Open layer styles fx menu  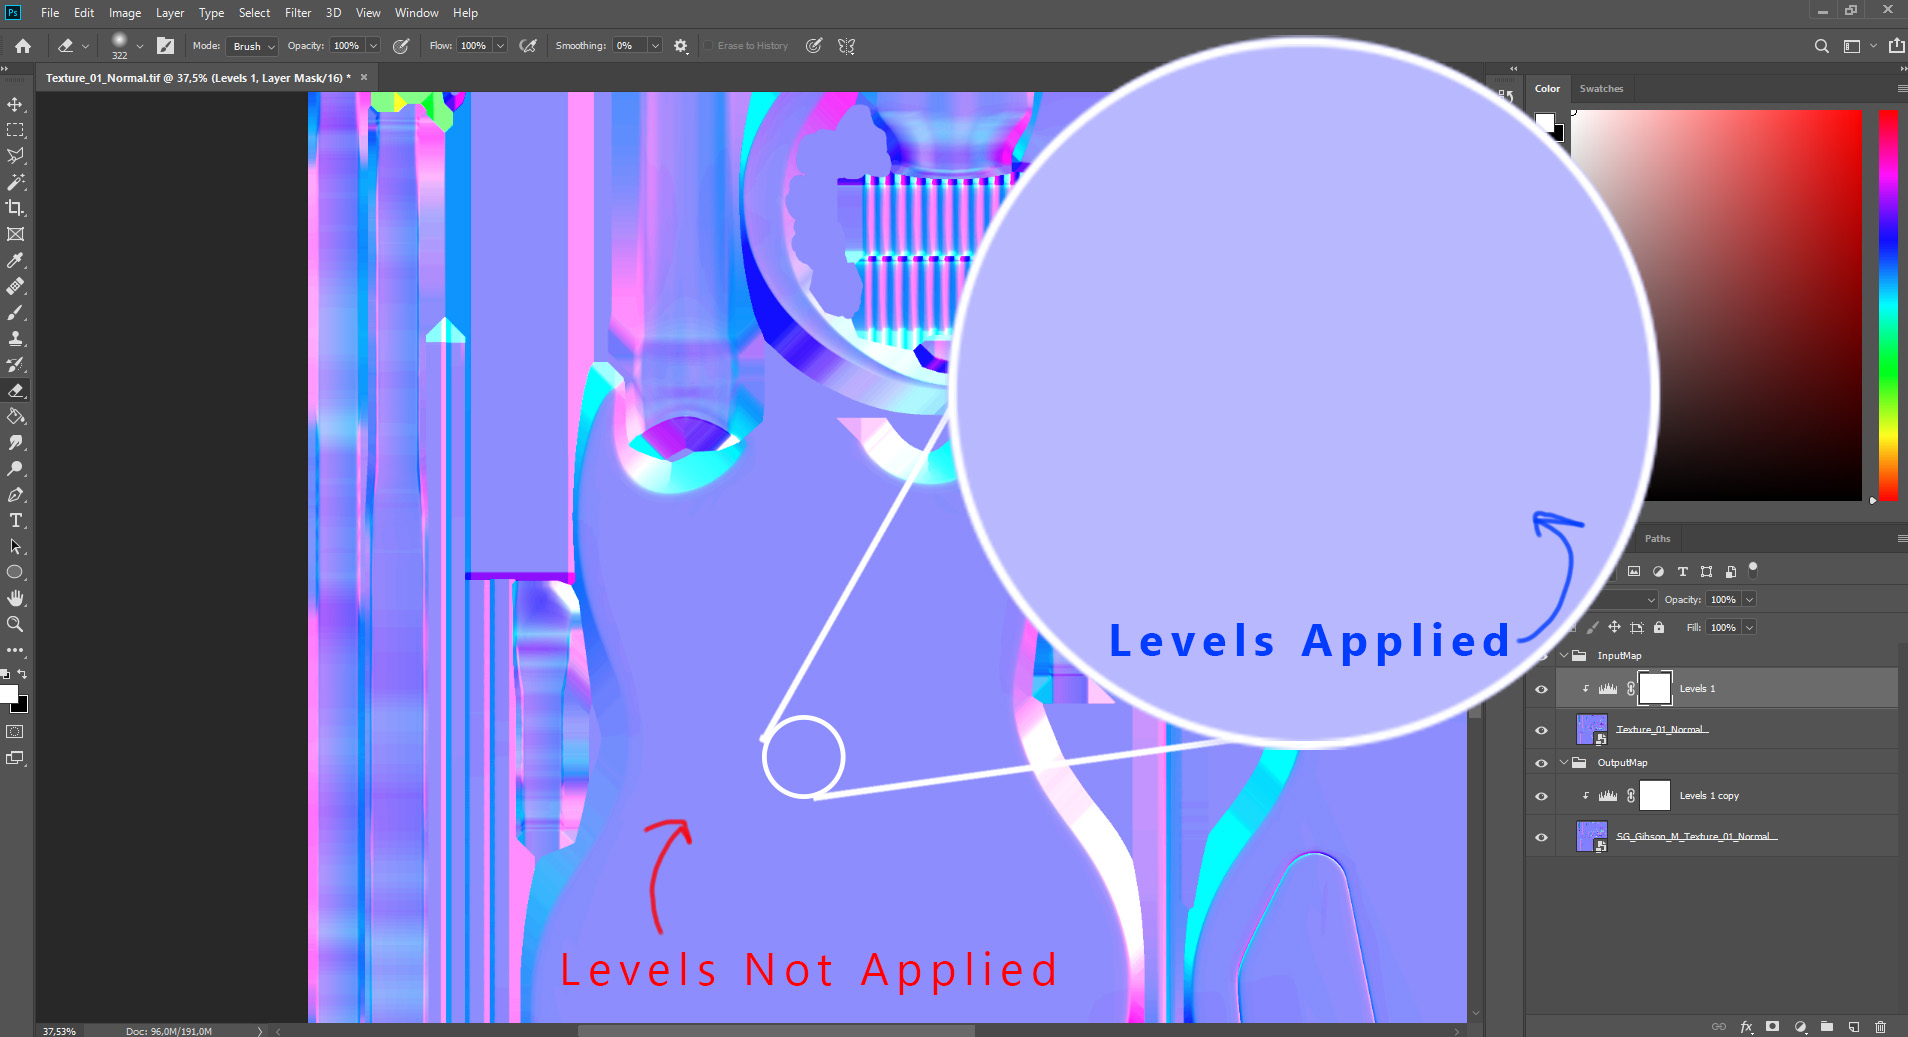pos(1746,1027)
